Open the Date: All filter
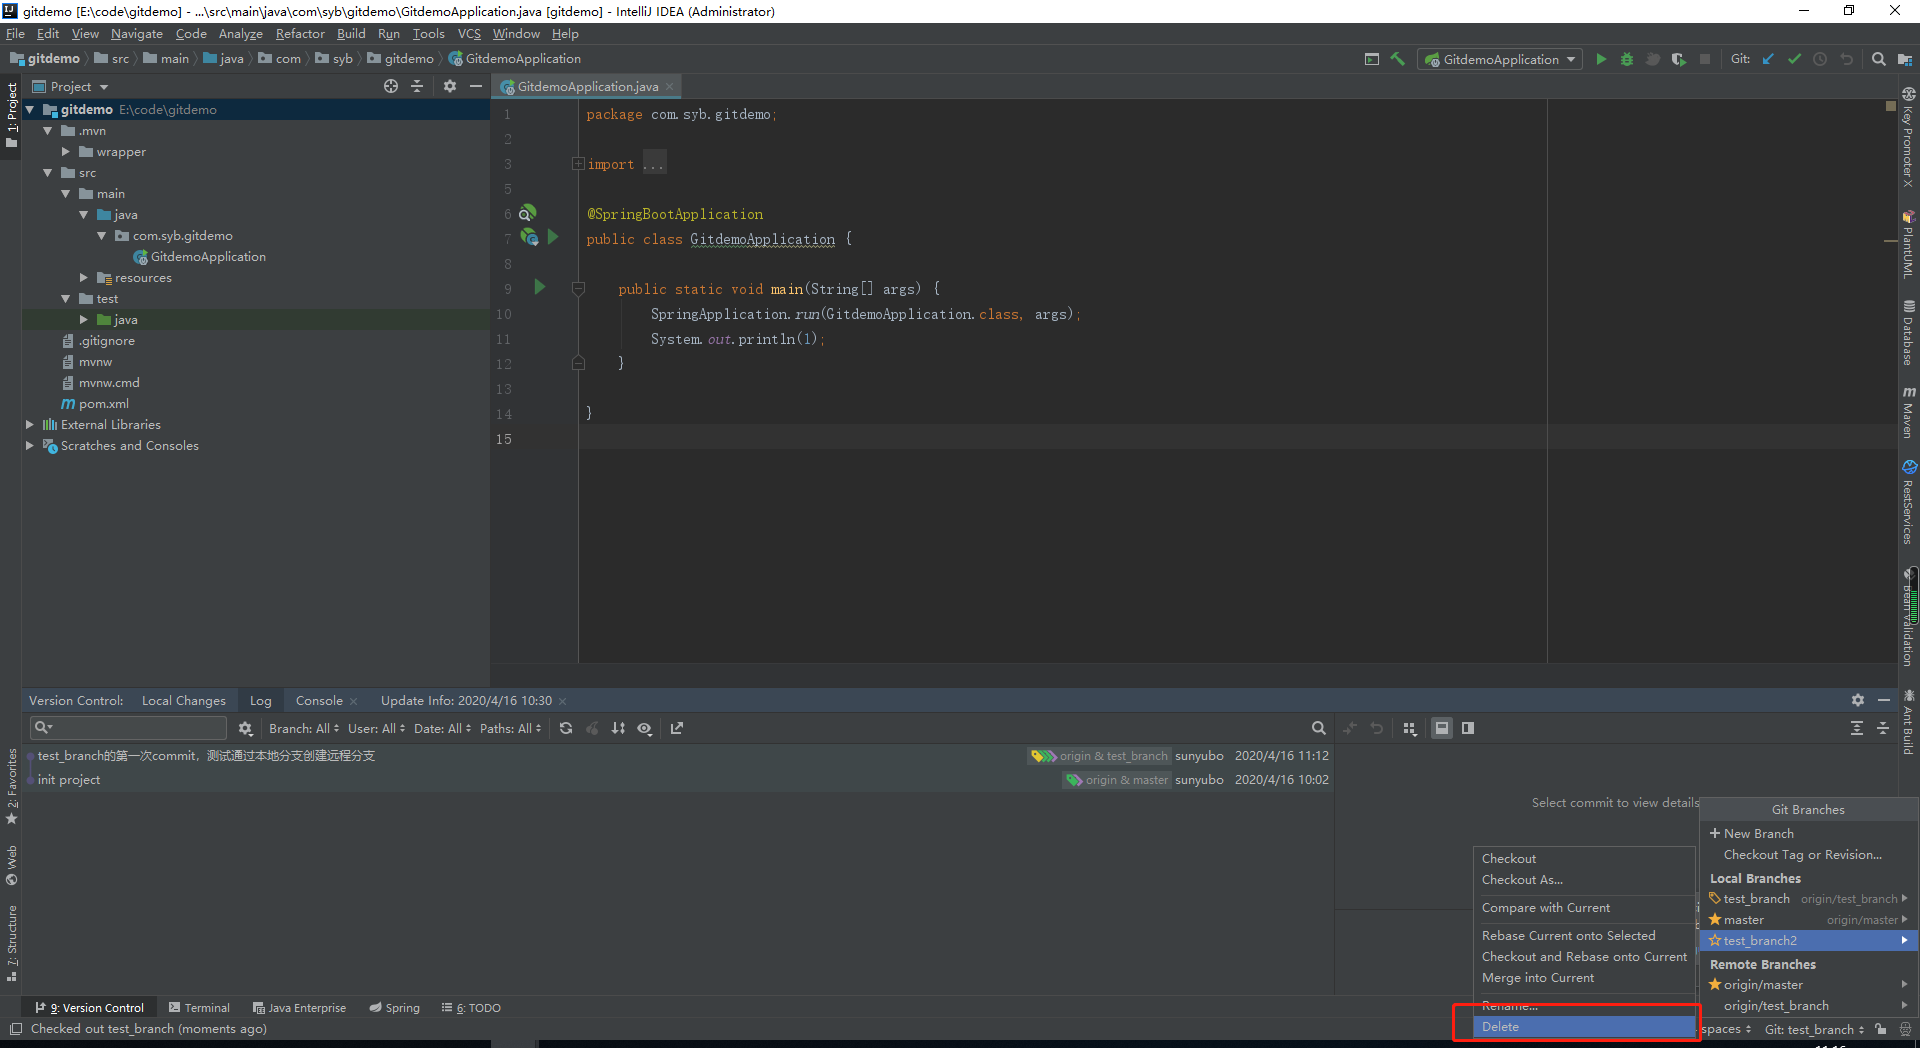The height and width of the screenshot is (1048, 1920). [x=442, y=728]
